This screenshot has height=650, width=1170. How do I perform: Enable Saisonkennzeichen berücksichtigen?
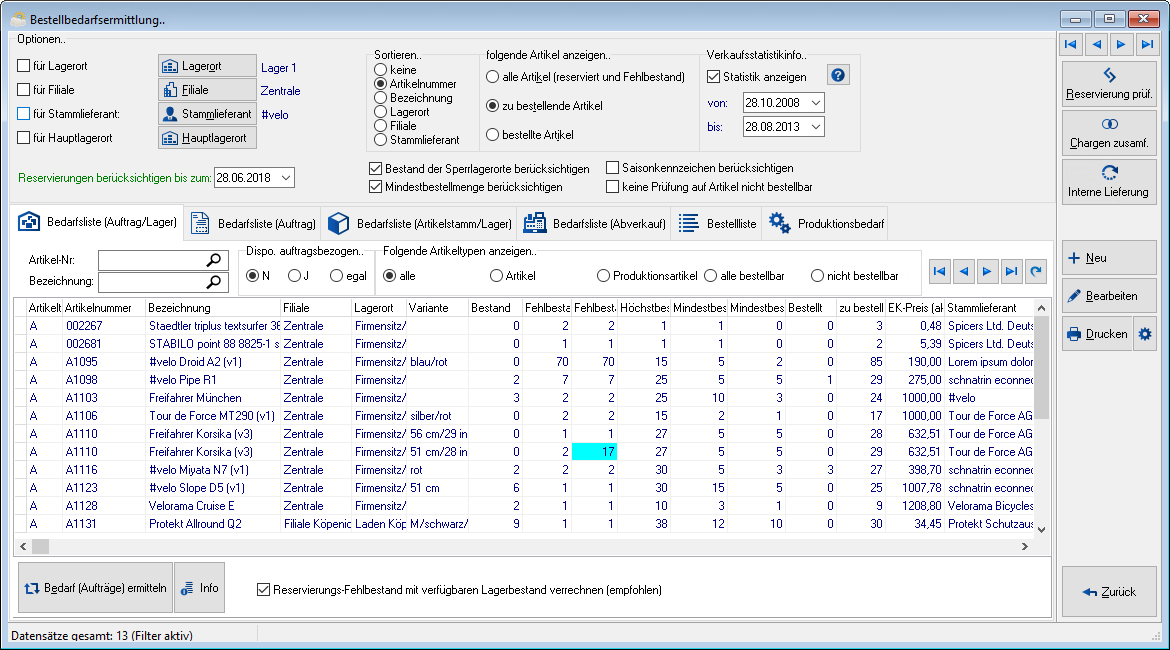point(613,168)
